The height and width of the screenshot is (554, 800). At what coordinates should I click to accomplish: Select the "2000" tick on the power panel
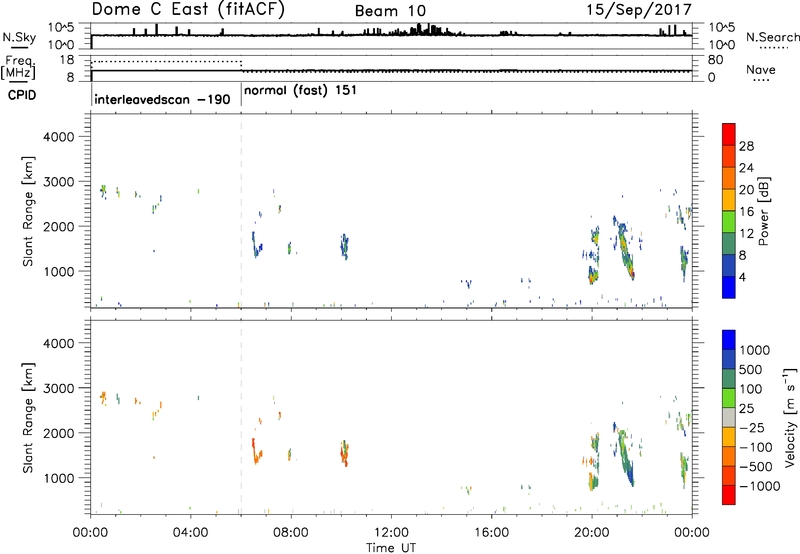58,226
